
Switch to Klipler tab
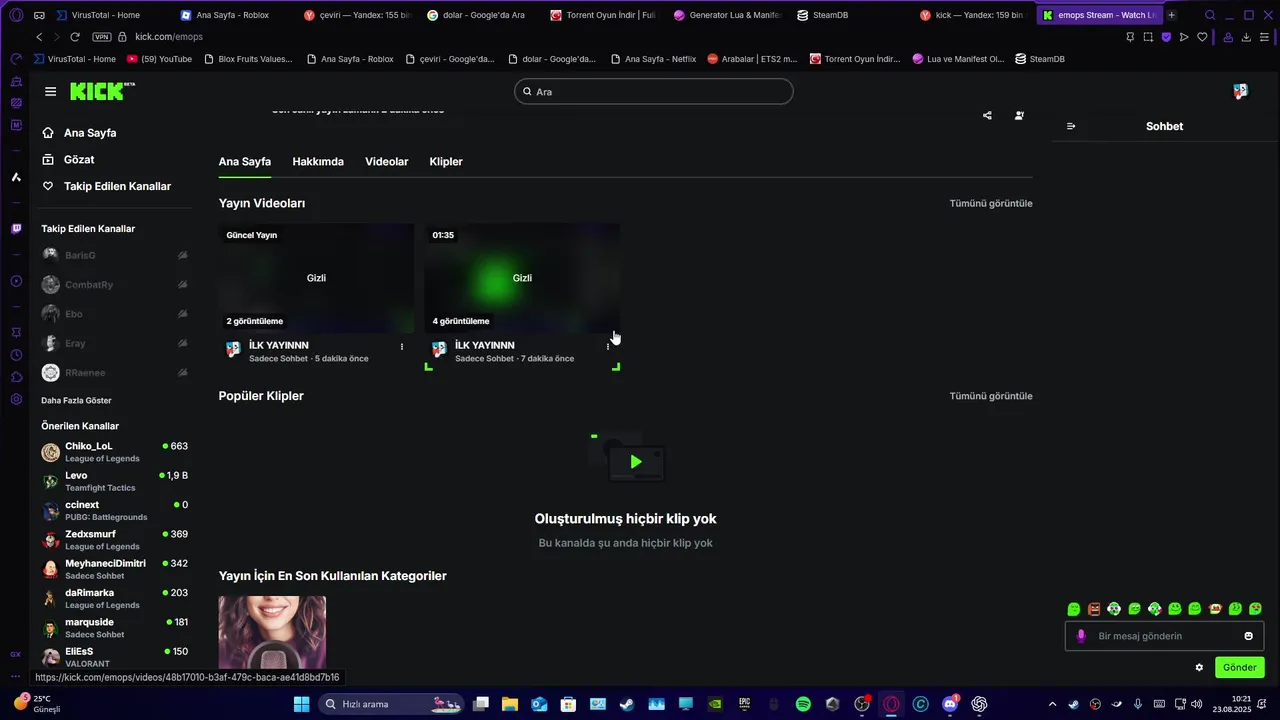(446, 162)
